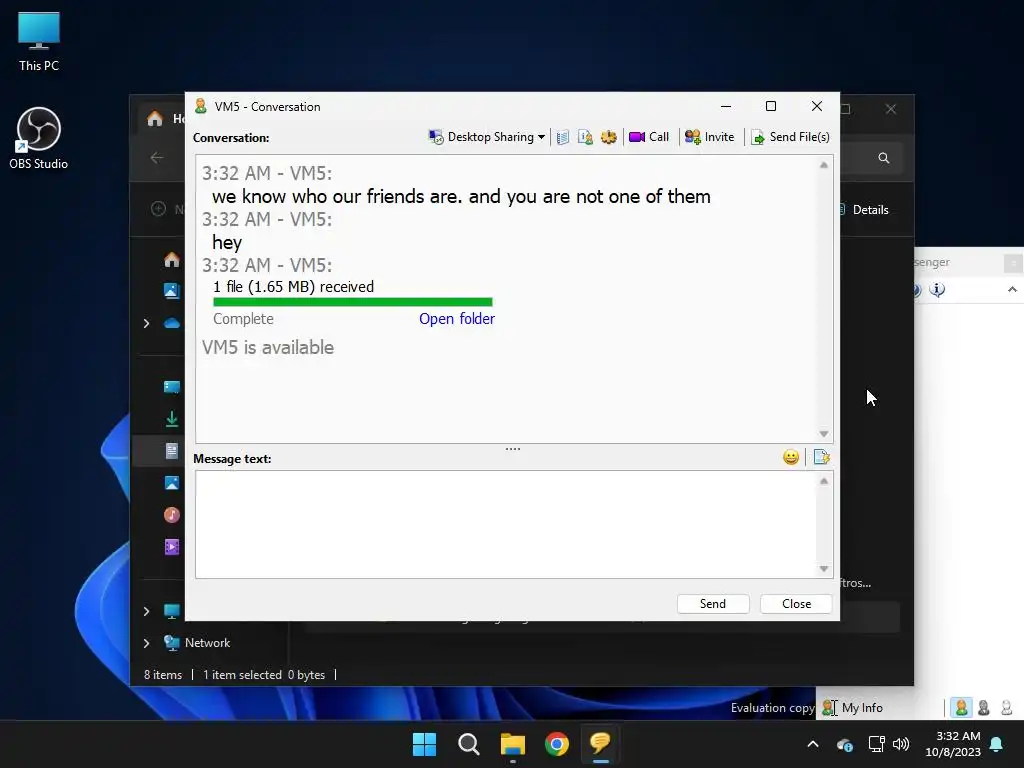Expand This PC node in File Explorer
The image size is (1024, 768).
[146, 611]
